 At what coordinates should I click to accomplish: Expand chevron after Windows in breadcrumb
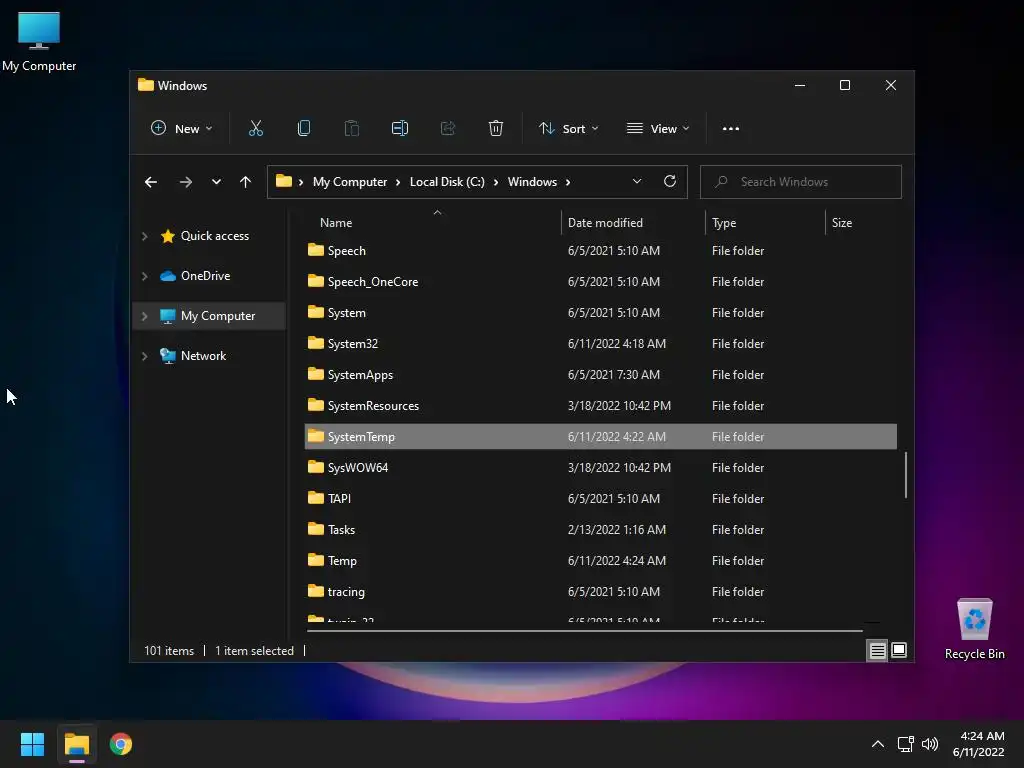(568, 182)
